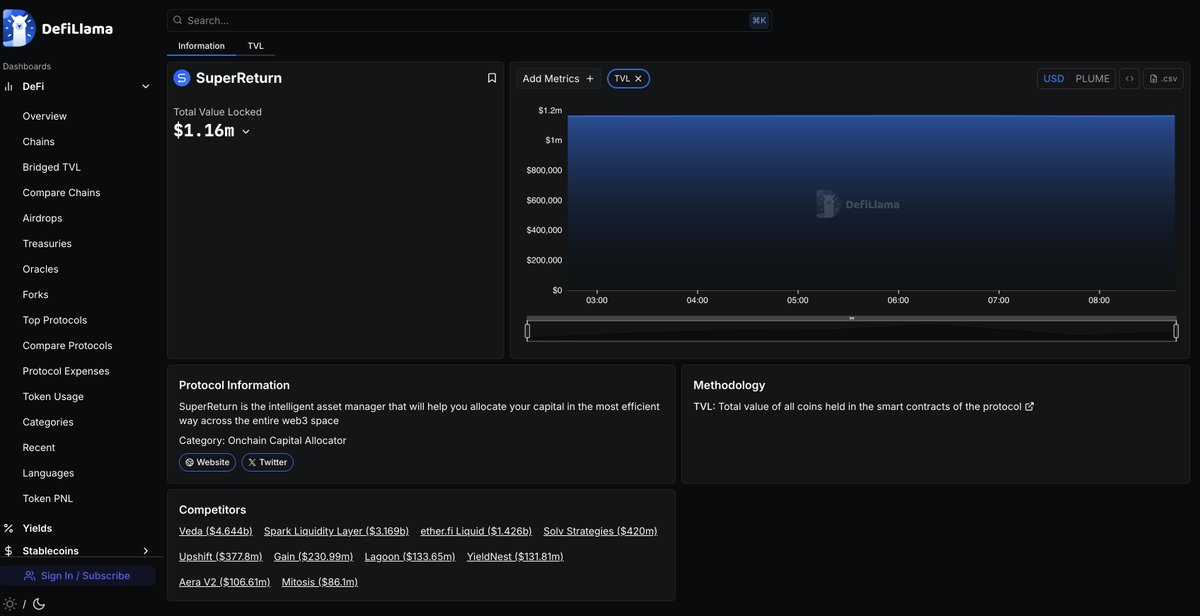Click the SuperReturn protocol icon
Image resolution: width=1200 pixels, height=616 pixels.
(181, 78)
